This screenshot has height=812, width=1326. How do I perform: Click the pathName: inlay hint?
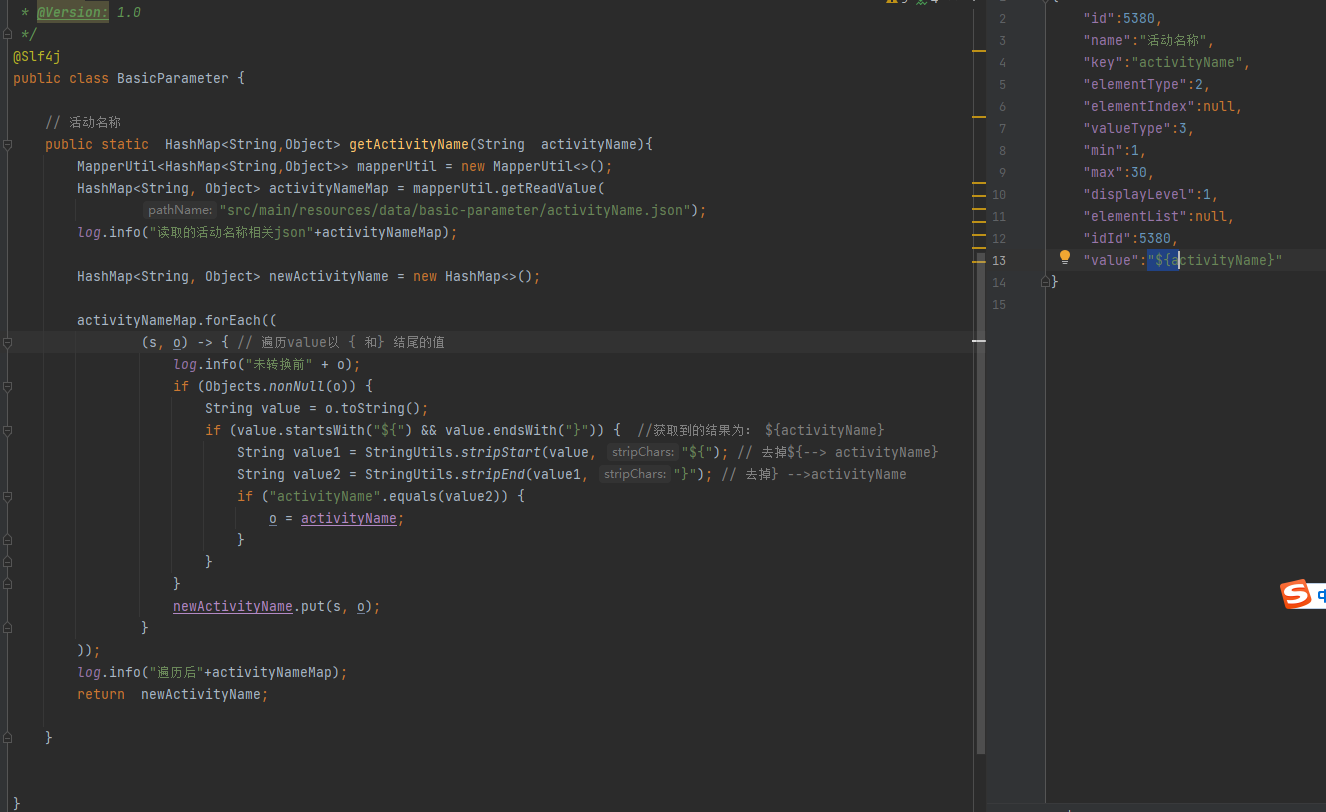pyautogui.click(x=180, y=210)
